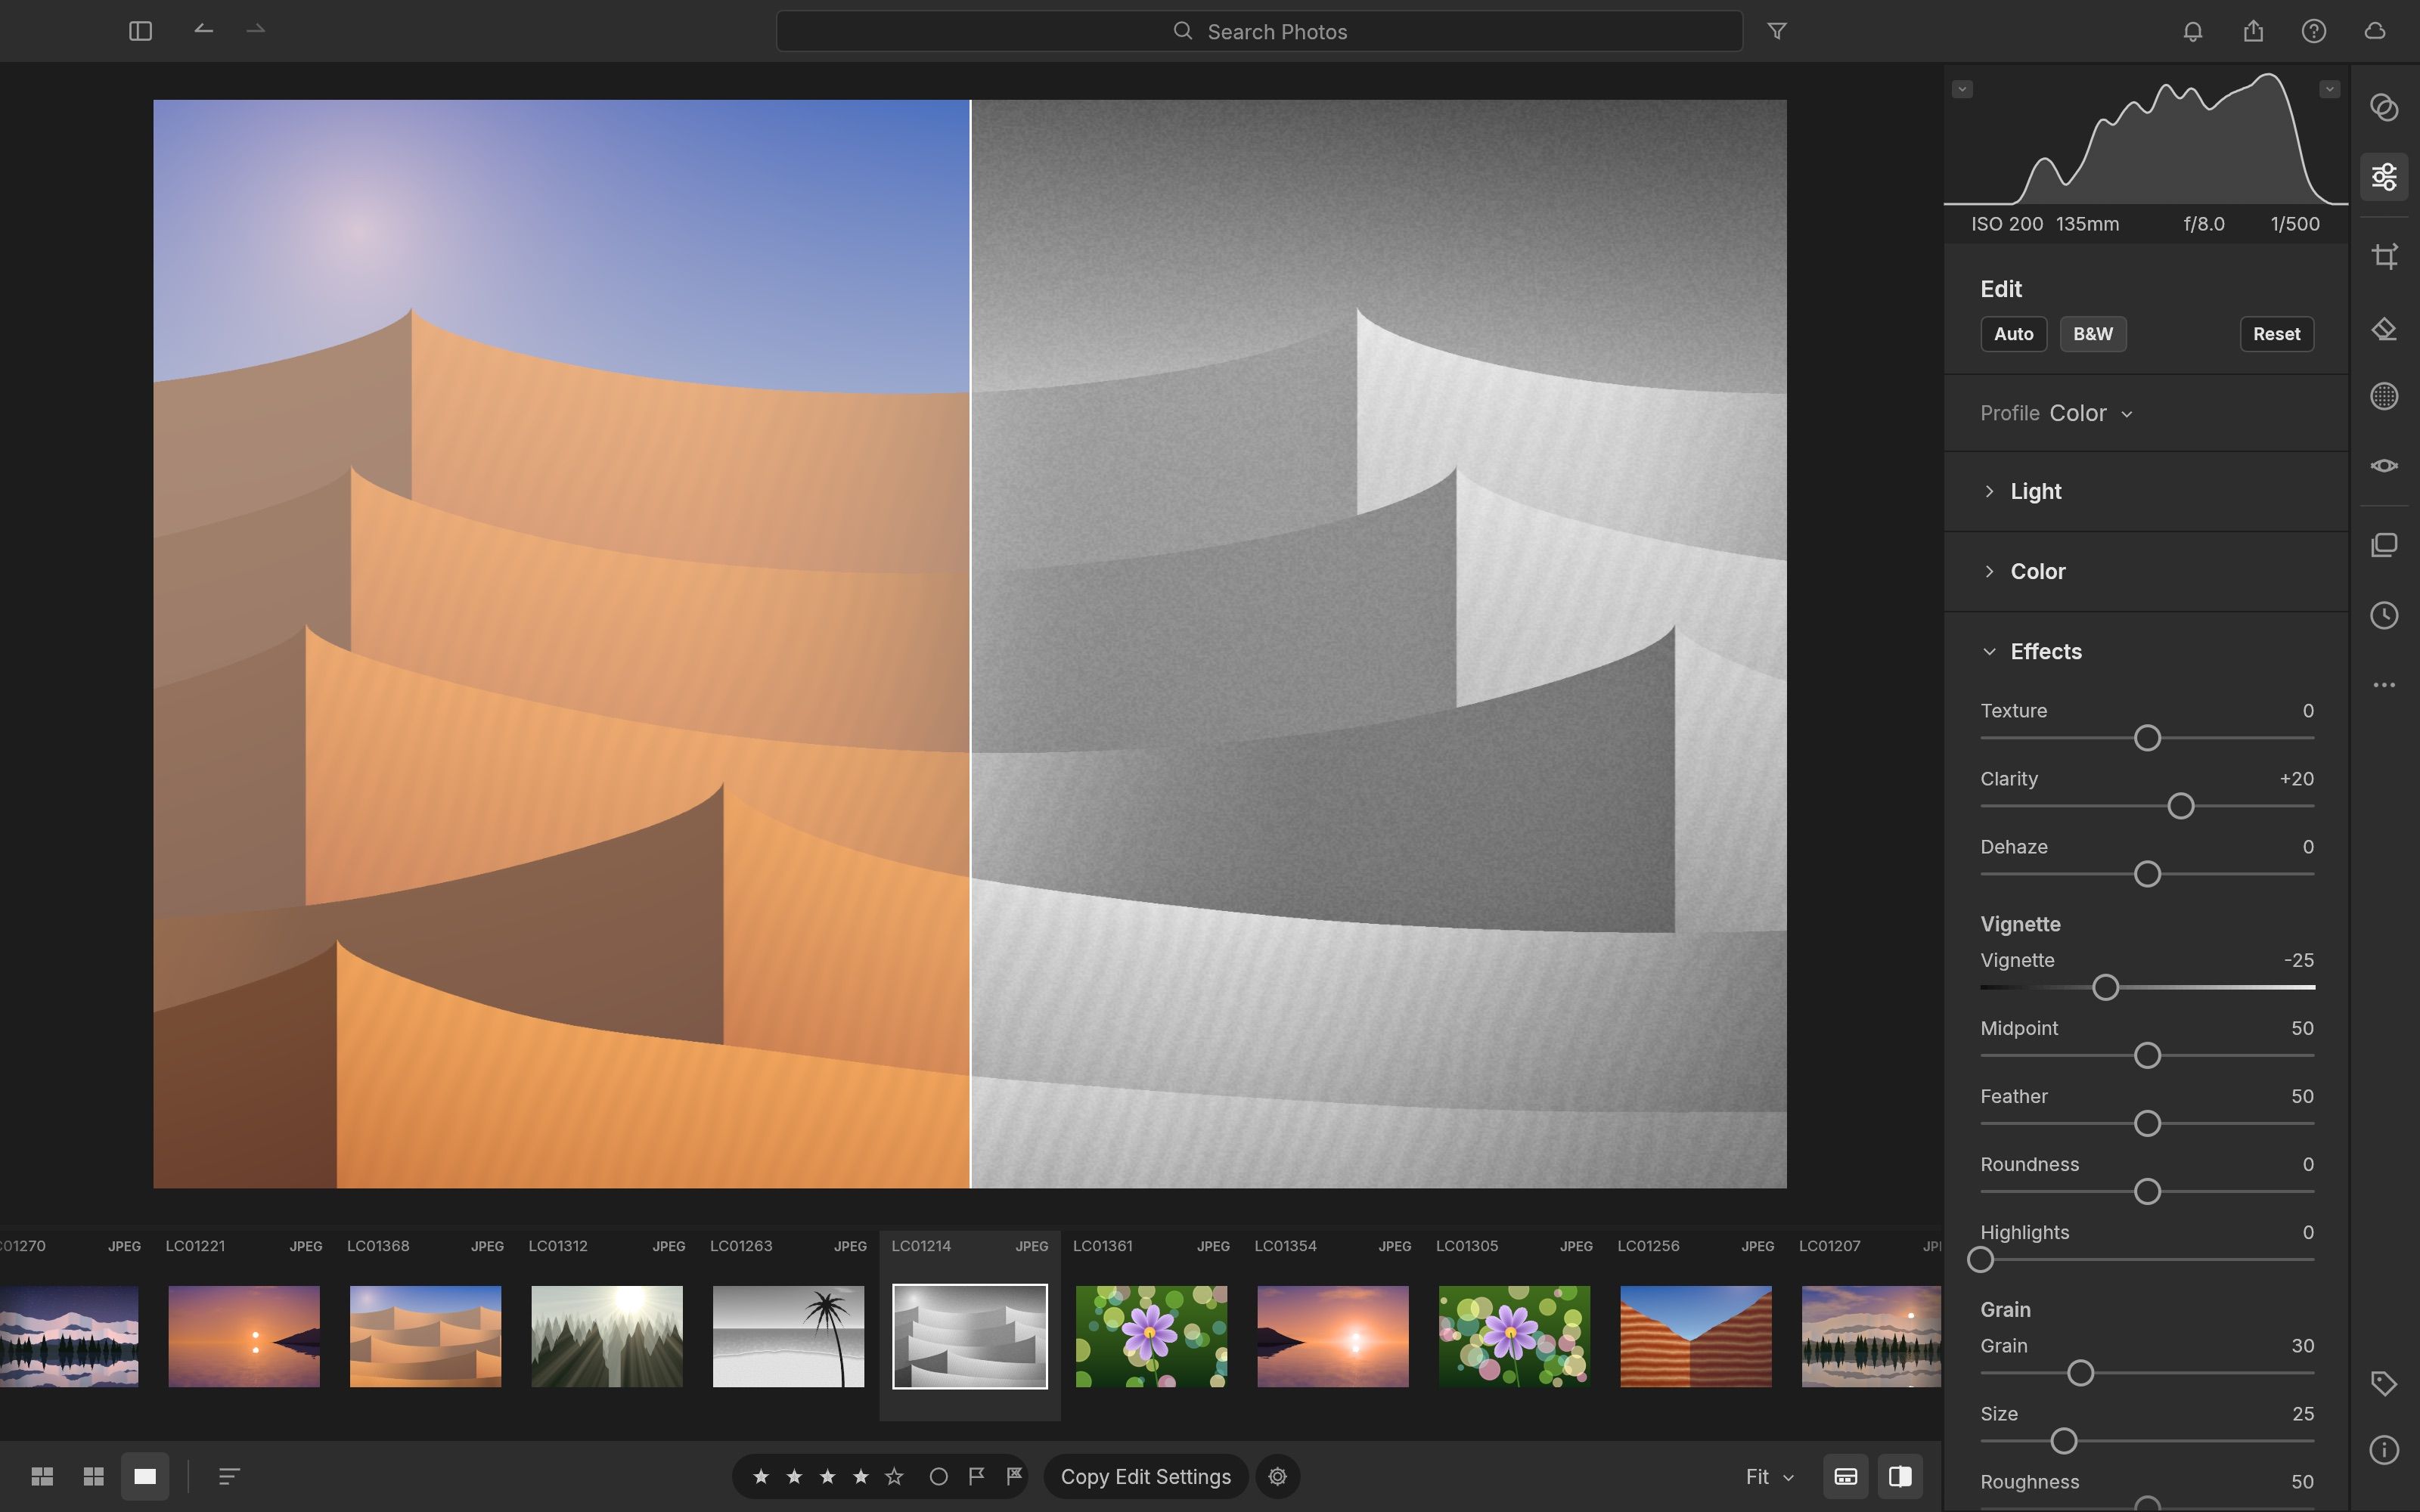Open the keywords tag icon

click(2384, 1383)
